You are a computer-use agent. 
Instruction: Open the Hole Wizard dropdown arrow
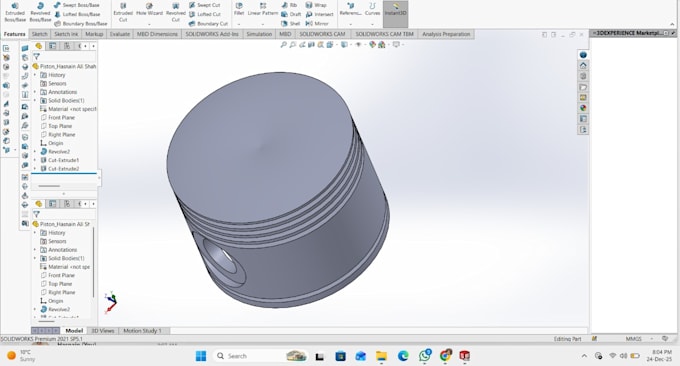149,24
